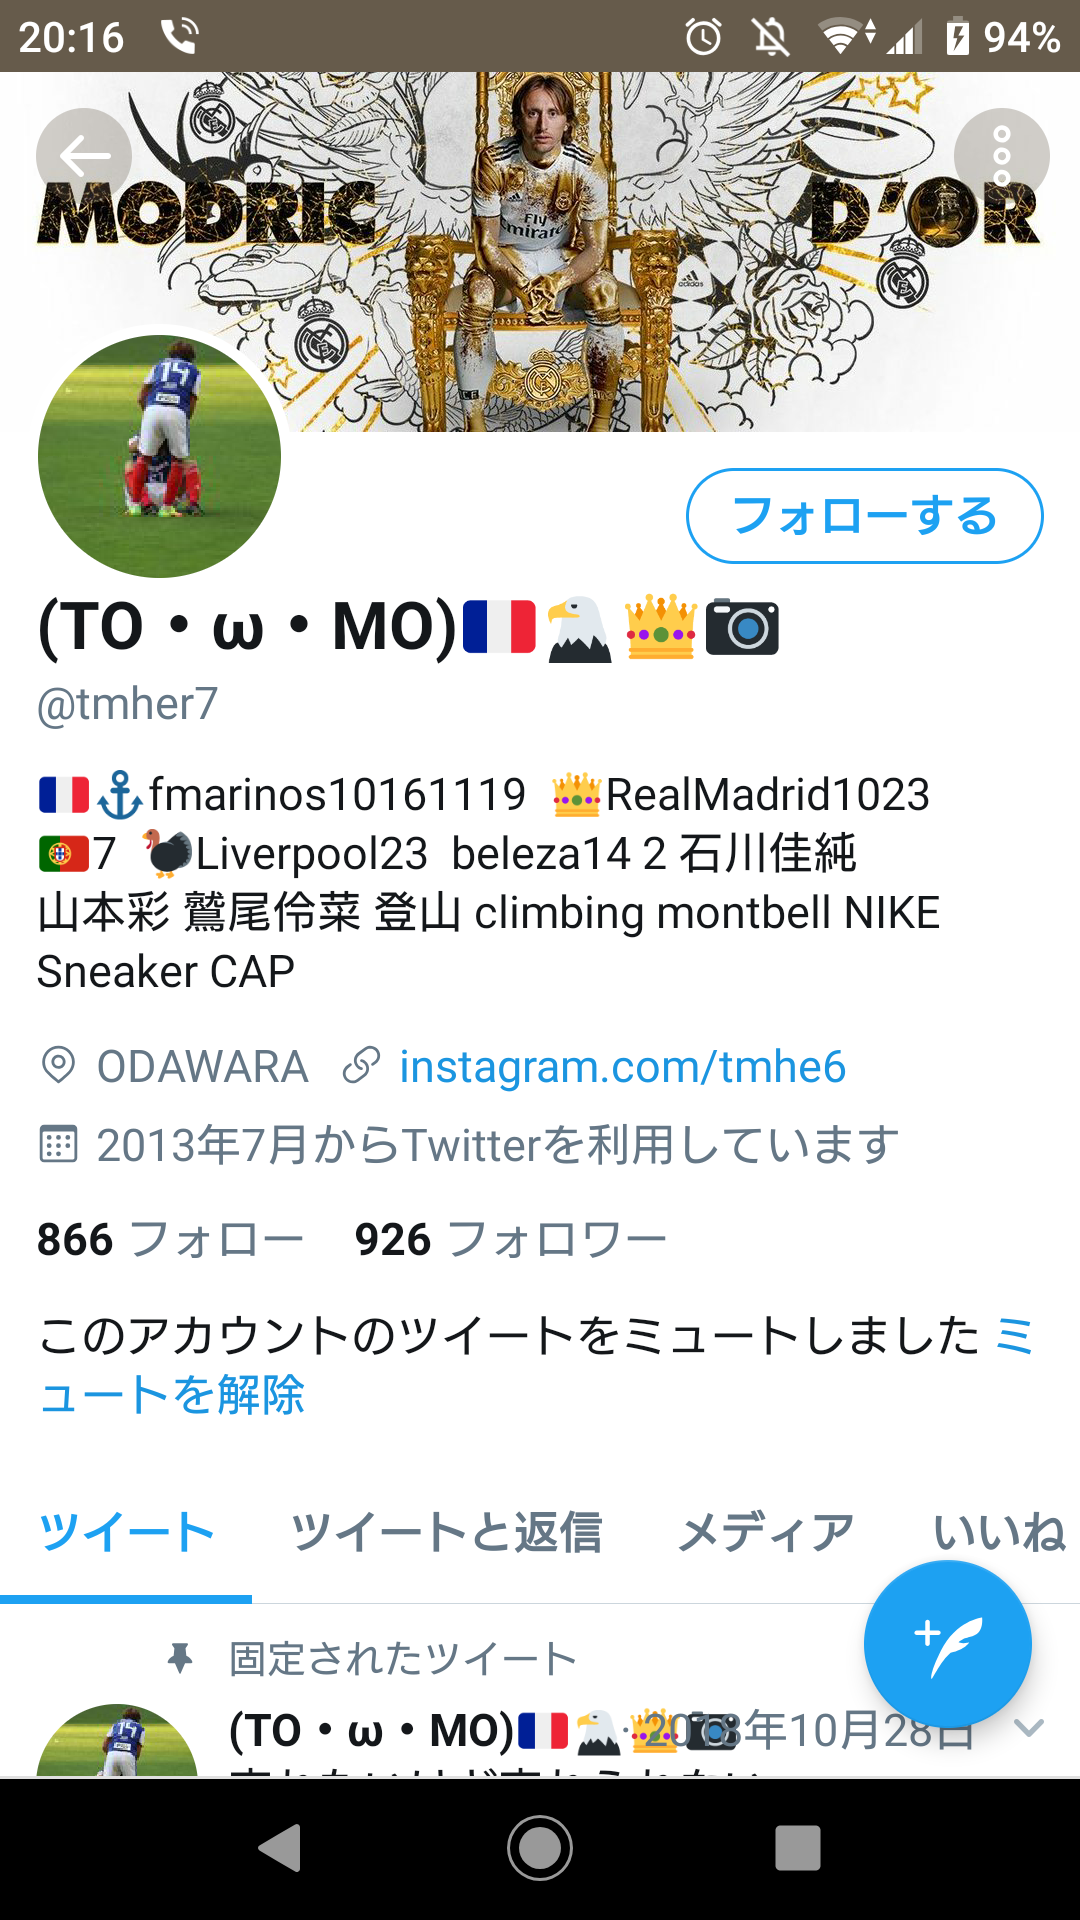Open instagram.com/tmhe6 link
Image resolution: width=1080 pixels, height=1920 pixels.
point(622,1066)
